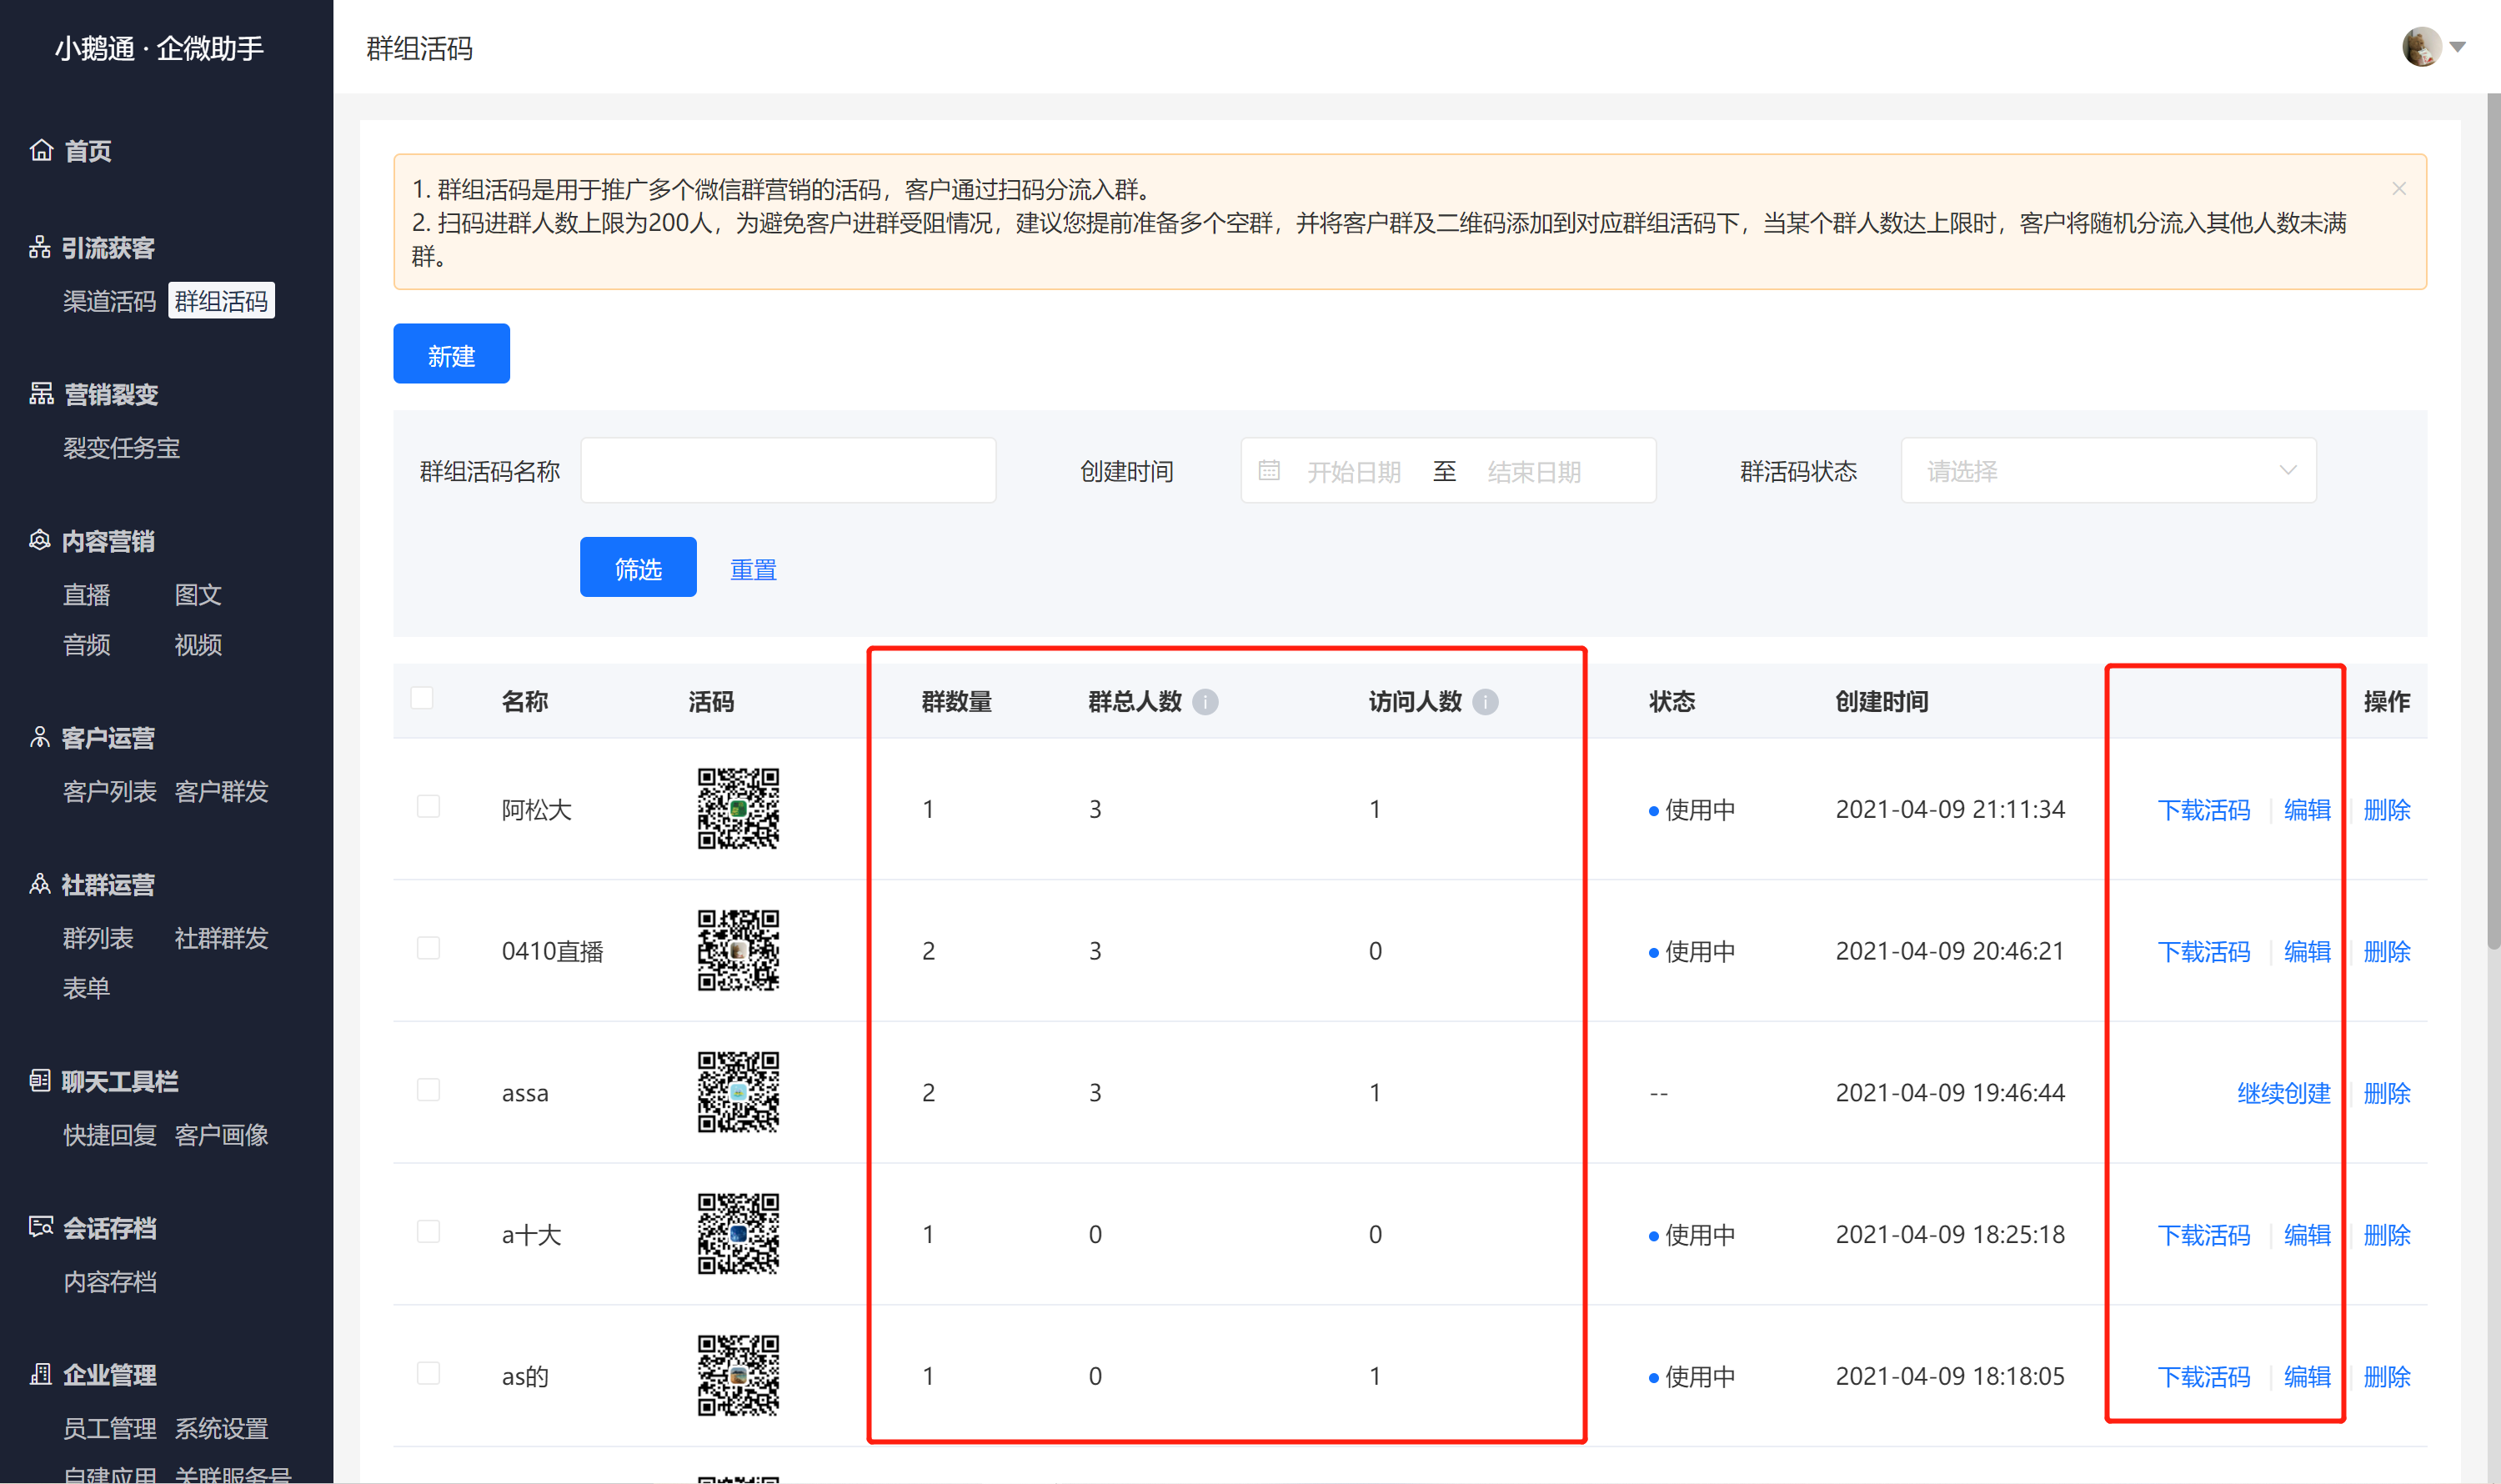This screenshot has width=2501, height=1484.
Task: Open the 结束日期 date picker
Action: [x=1534, y=471]
